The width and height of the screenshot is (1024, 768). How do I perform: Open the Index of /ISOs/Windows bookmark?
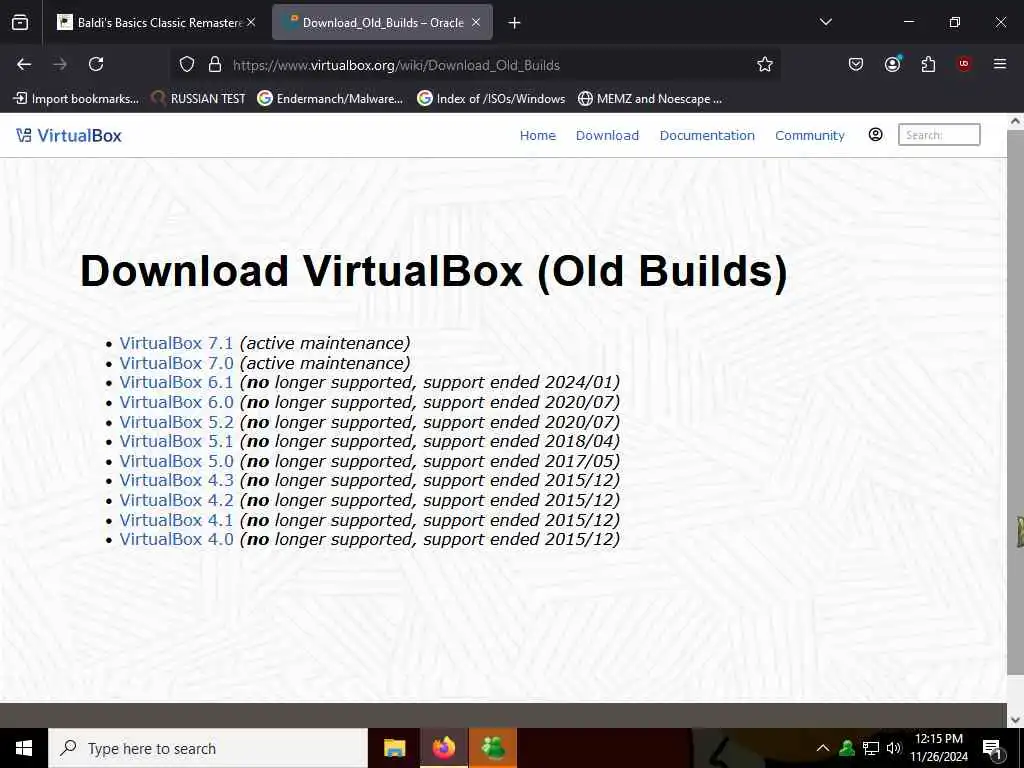coord(491,99)
